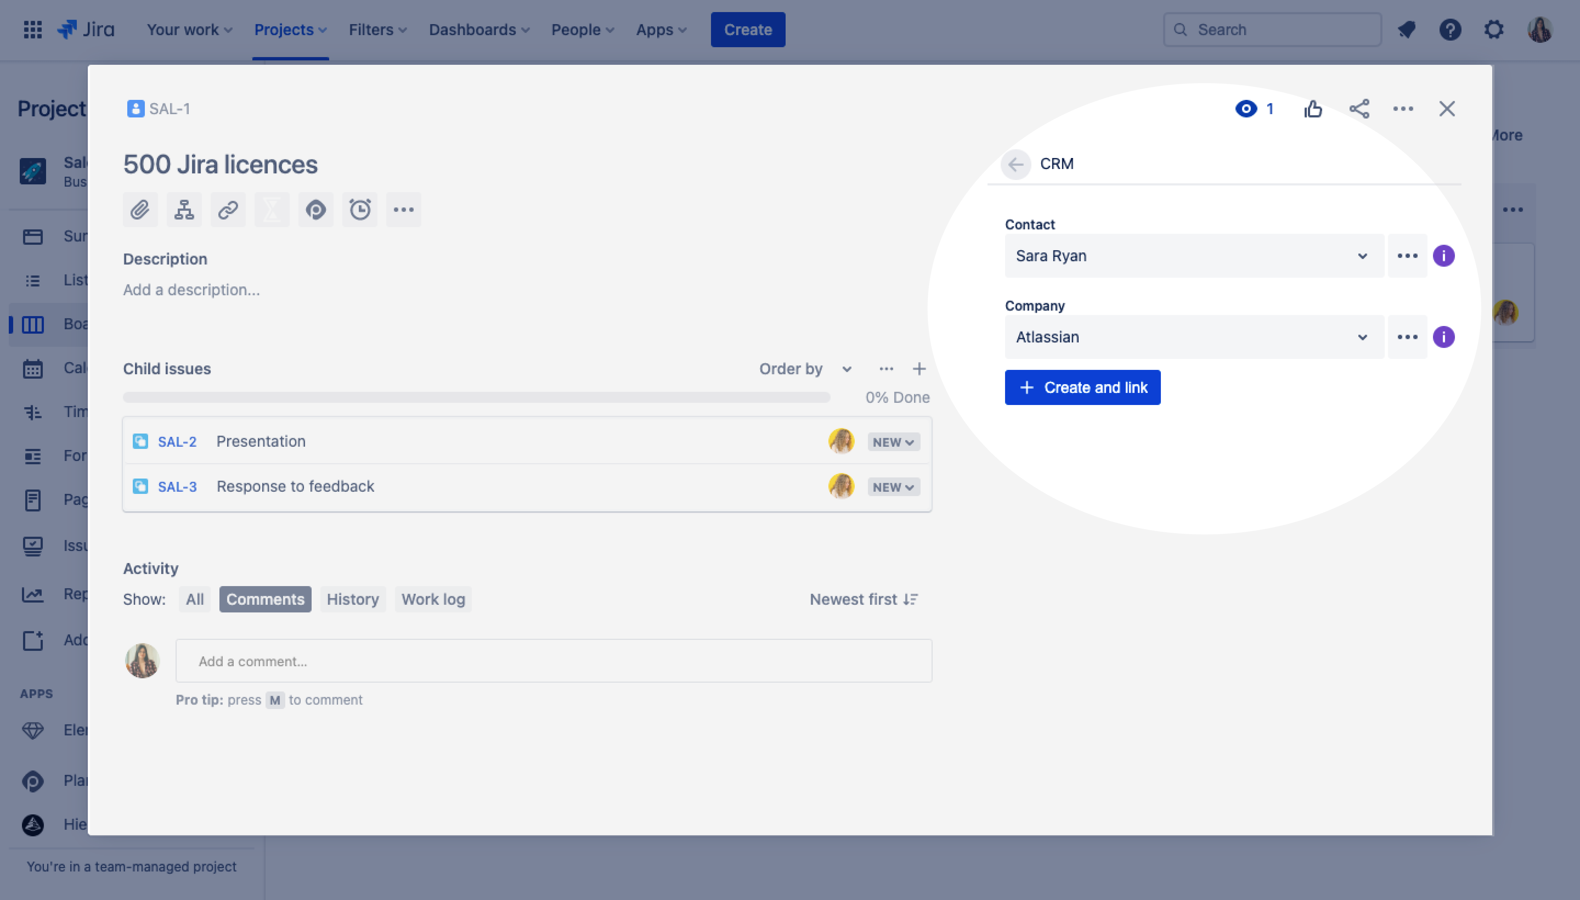The image size is (1580, 900).
Task: Open the settings gear icon
Action: tap(1494, 30)
